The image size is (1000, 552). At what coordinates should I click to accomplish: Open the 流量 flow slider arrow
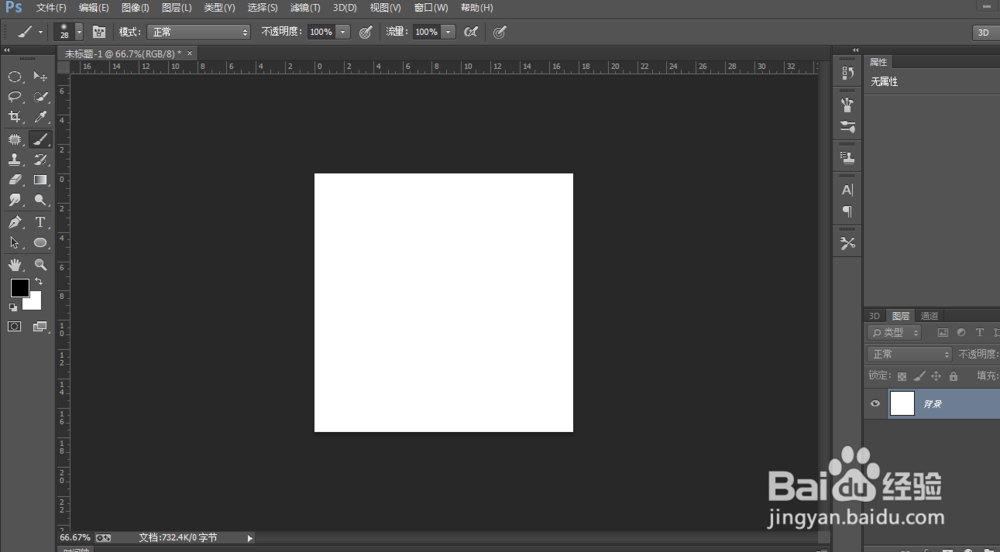tap(448, 32)
